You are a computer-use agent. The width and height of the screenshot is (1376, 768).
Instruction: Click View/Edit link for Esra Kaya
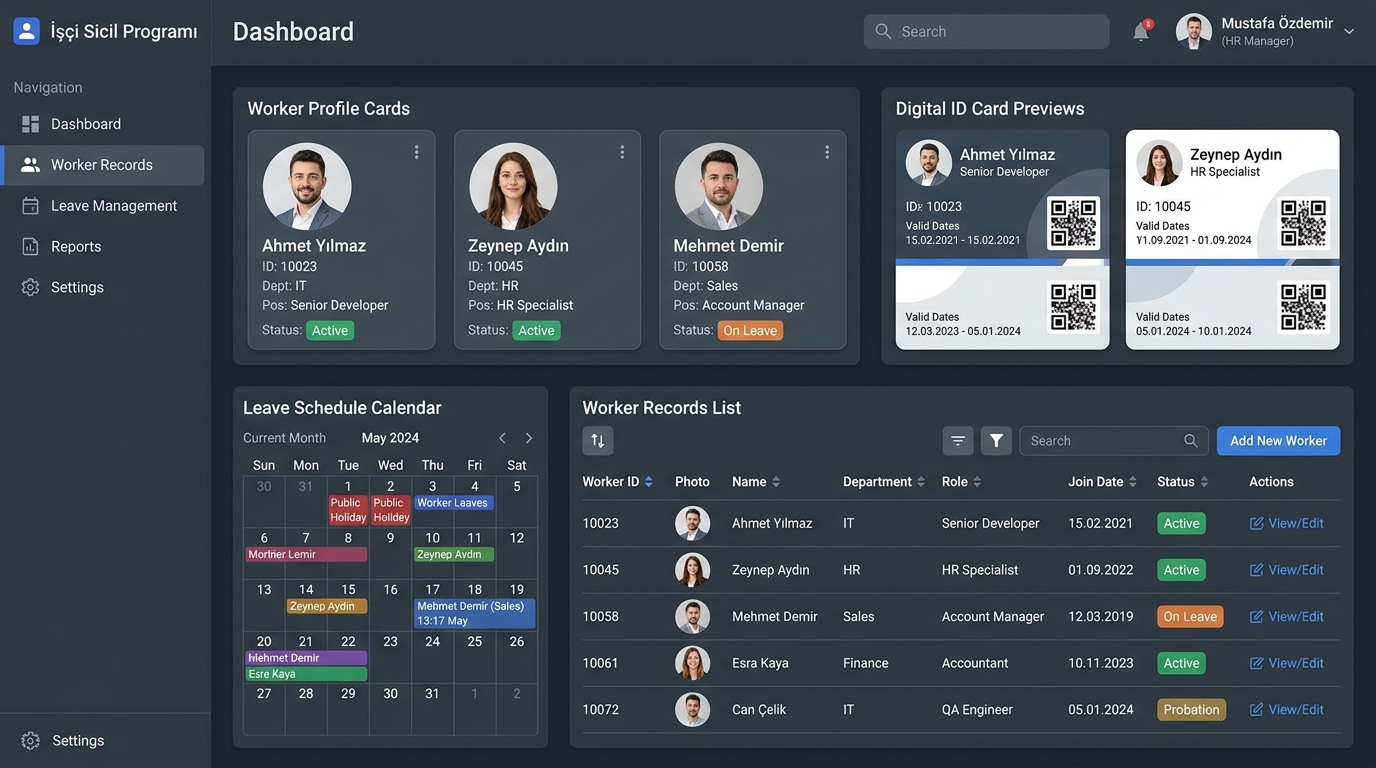1287,663
